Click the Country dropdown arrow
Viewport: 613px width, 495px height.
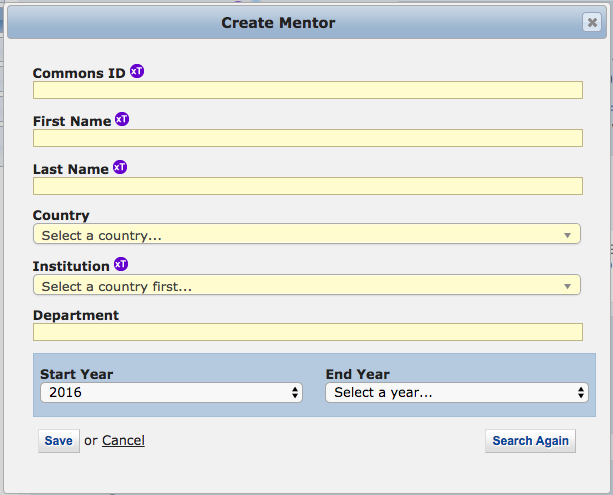(x=567, y=235)
